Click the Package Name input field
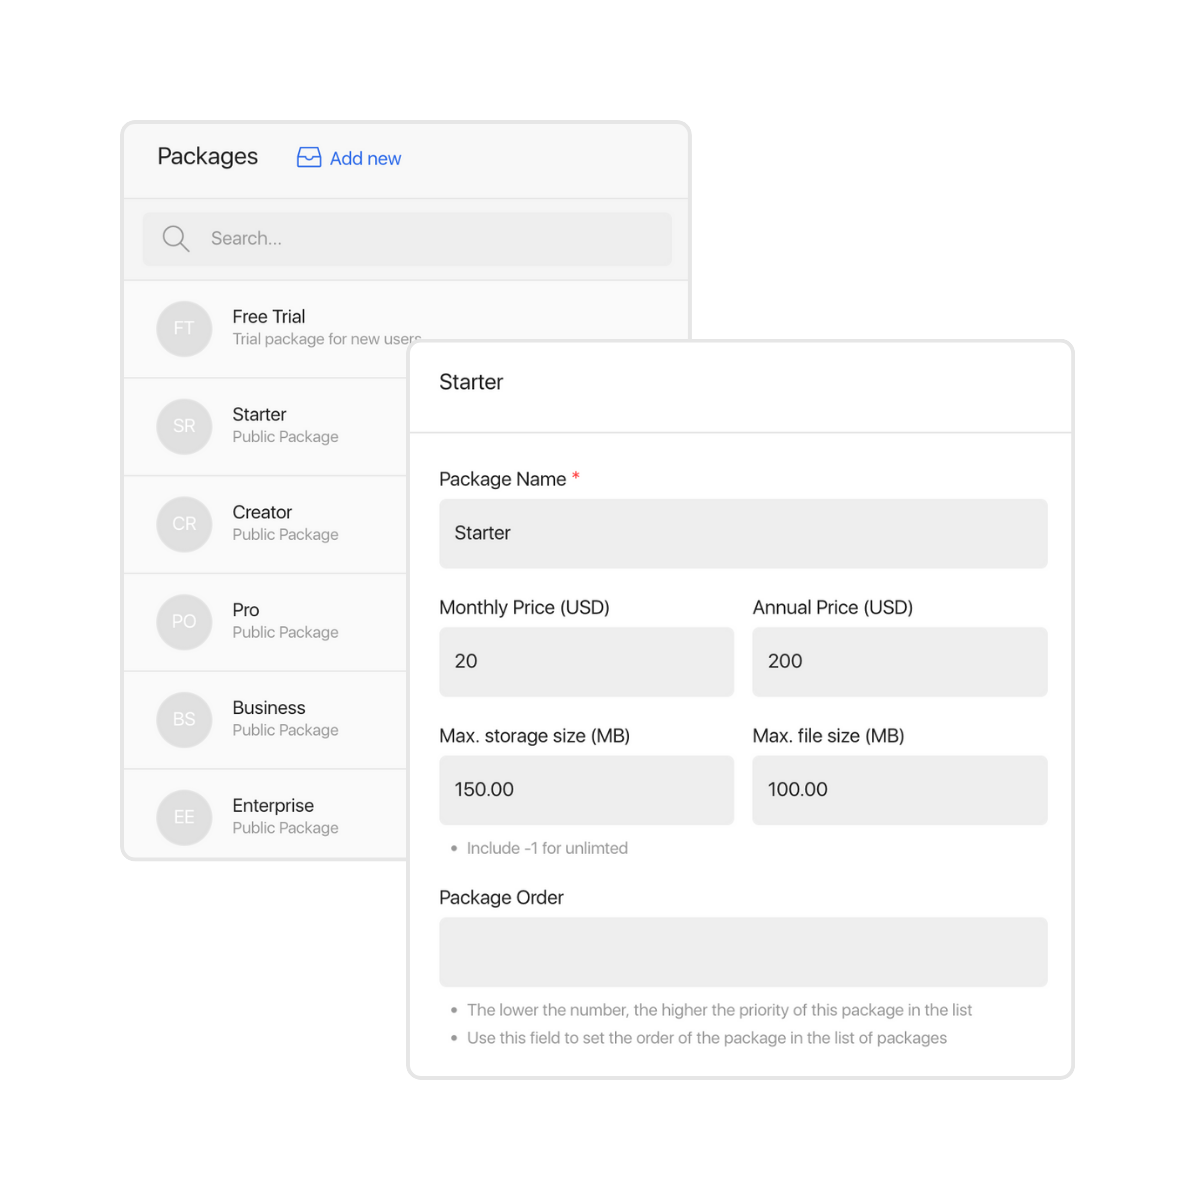Image resolution: width=1200 pixels, height=1200 pixels. (x=743, y=534)
